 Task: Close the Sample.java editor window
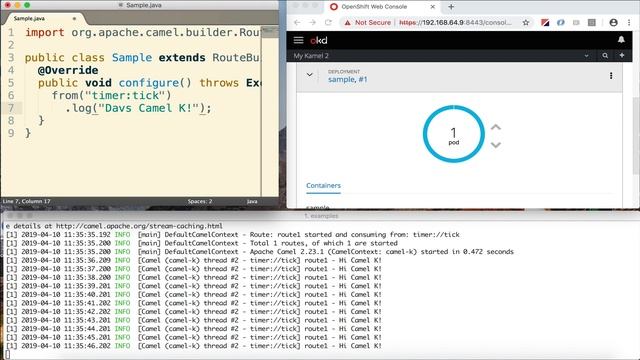click(x=8, y=5)
